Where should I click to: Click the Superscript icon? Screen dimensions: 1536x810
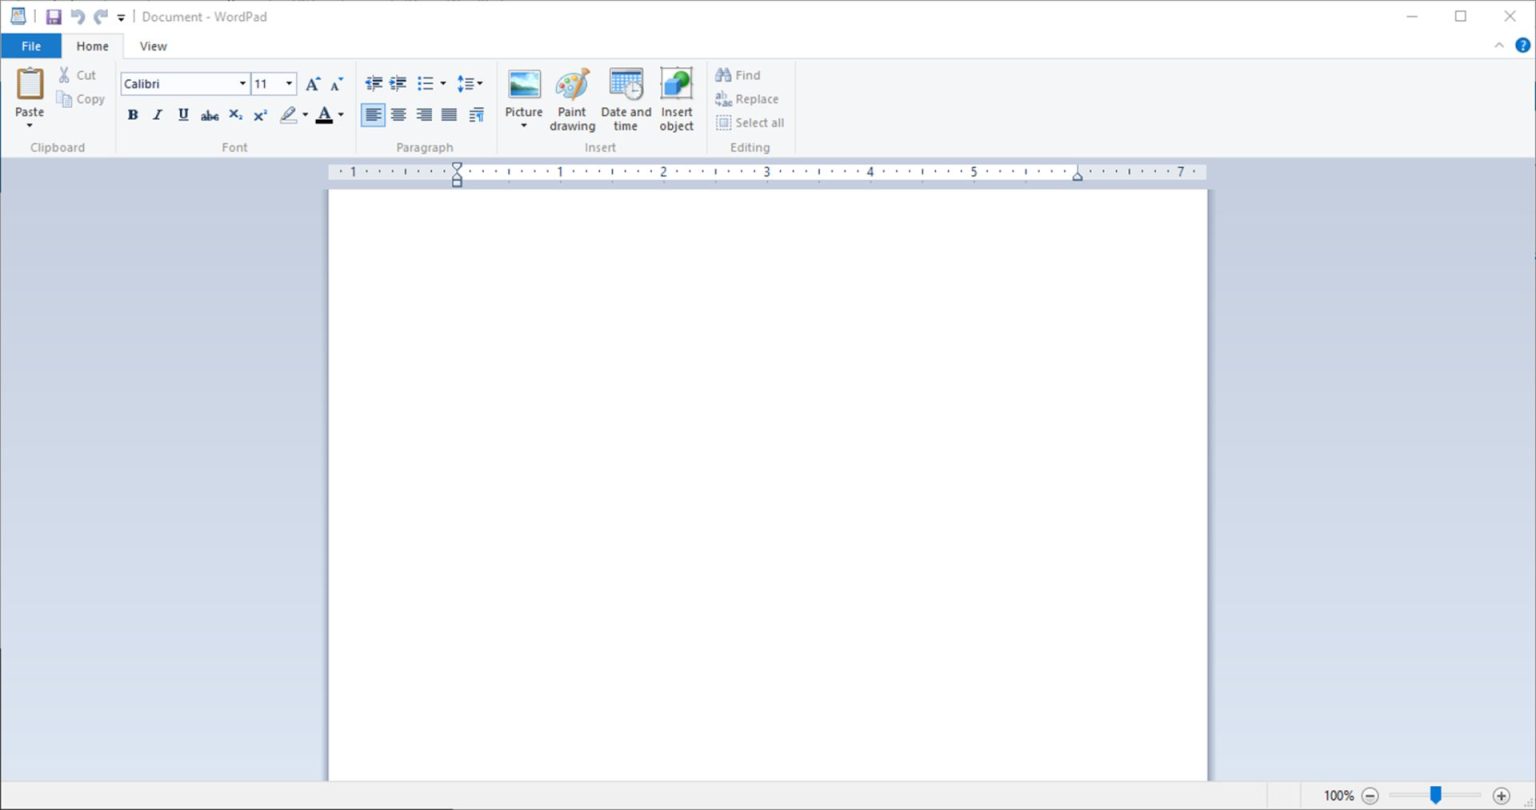(x=259, y=114)
